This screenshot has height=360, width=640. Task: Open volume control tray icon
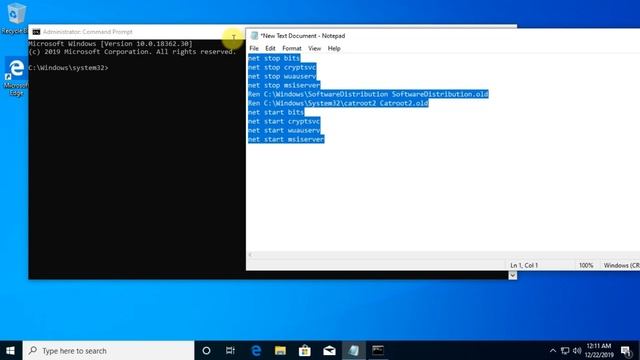click(x=577, y=351)
